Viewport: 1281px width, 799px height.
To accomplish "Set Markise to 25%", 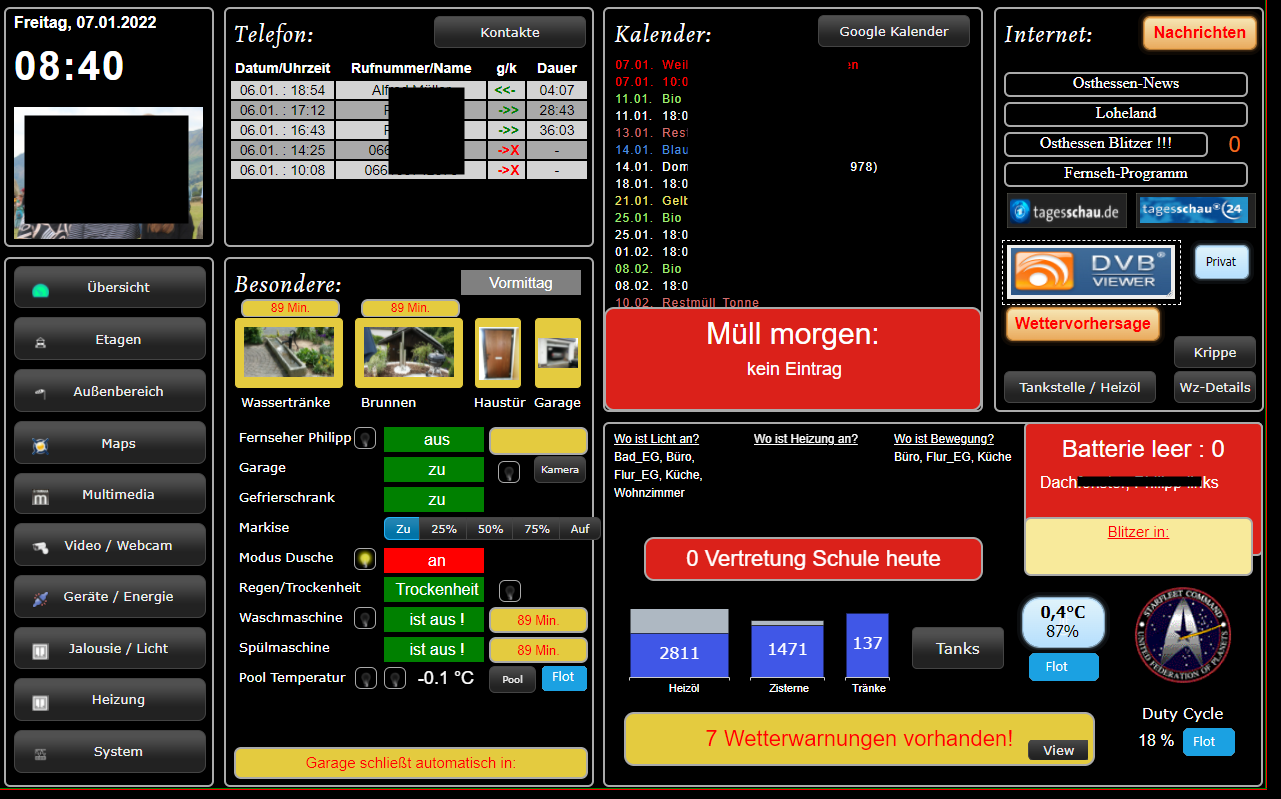I will (x=444, y=529).
